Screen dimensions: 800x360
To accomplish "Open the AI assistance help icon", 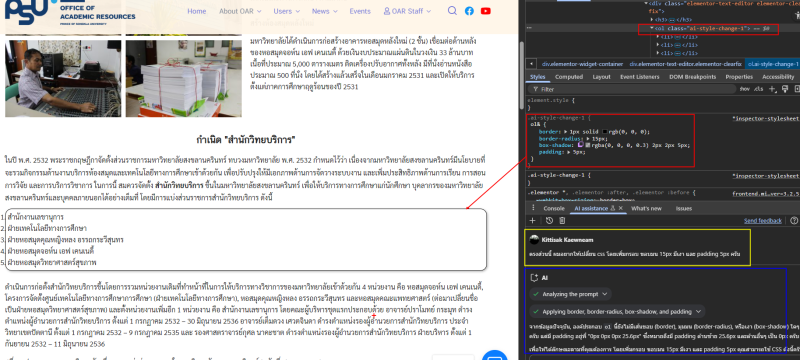I will 794,220.
